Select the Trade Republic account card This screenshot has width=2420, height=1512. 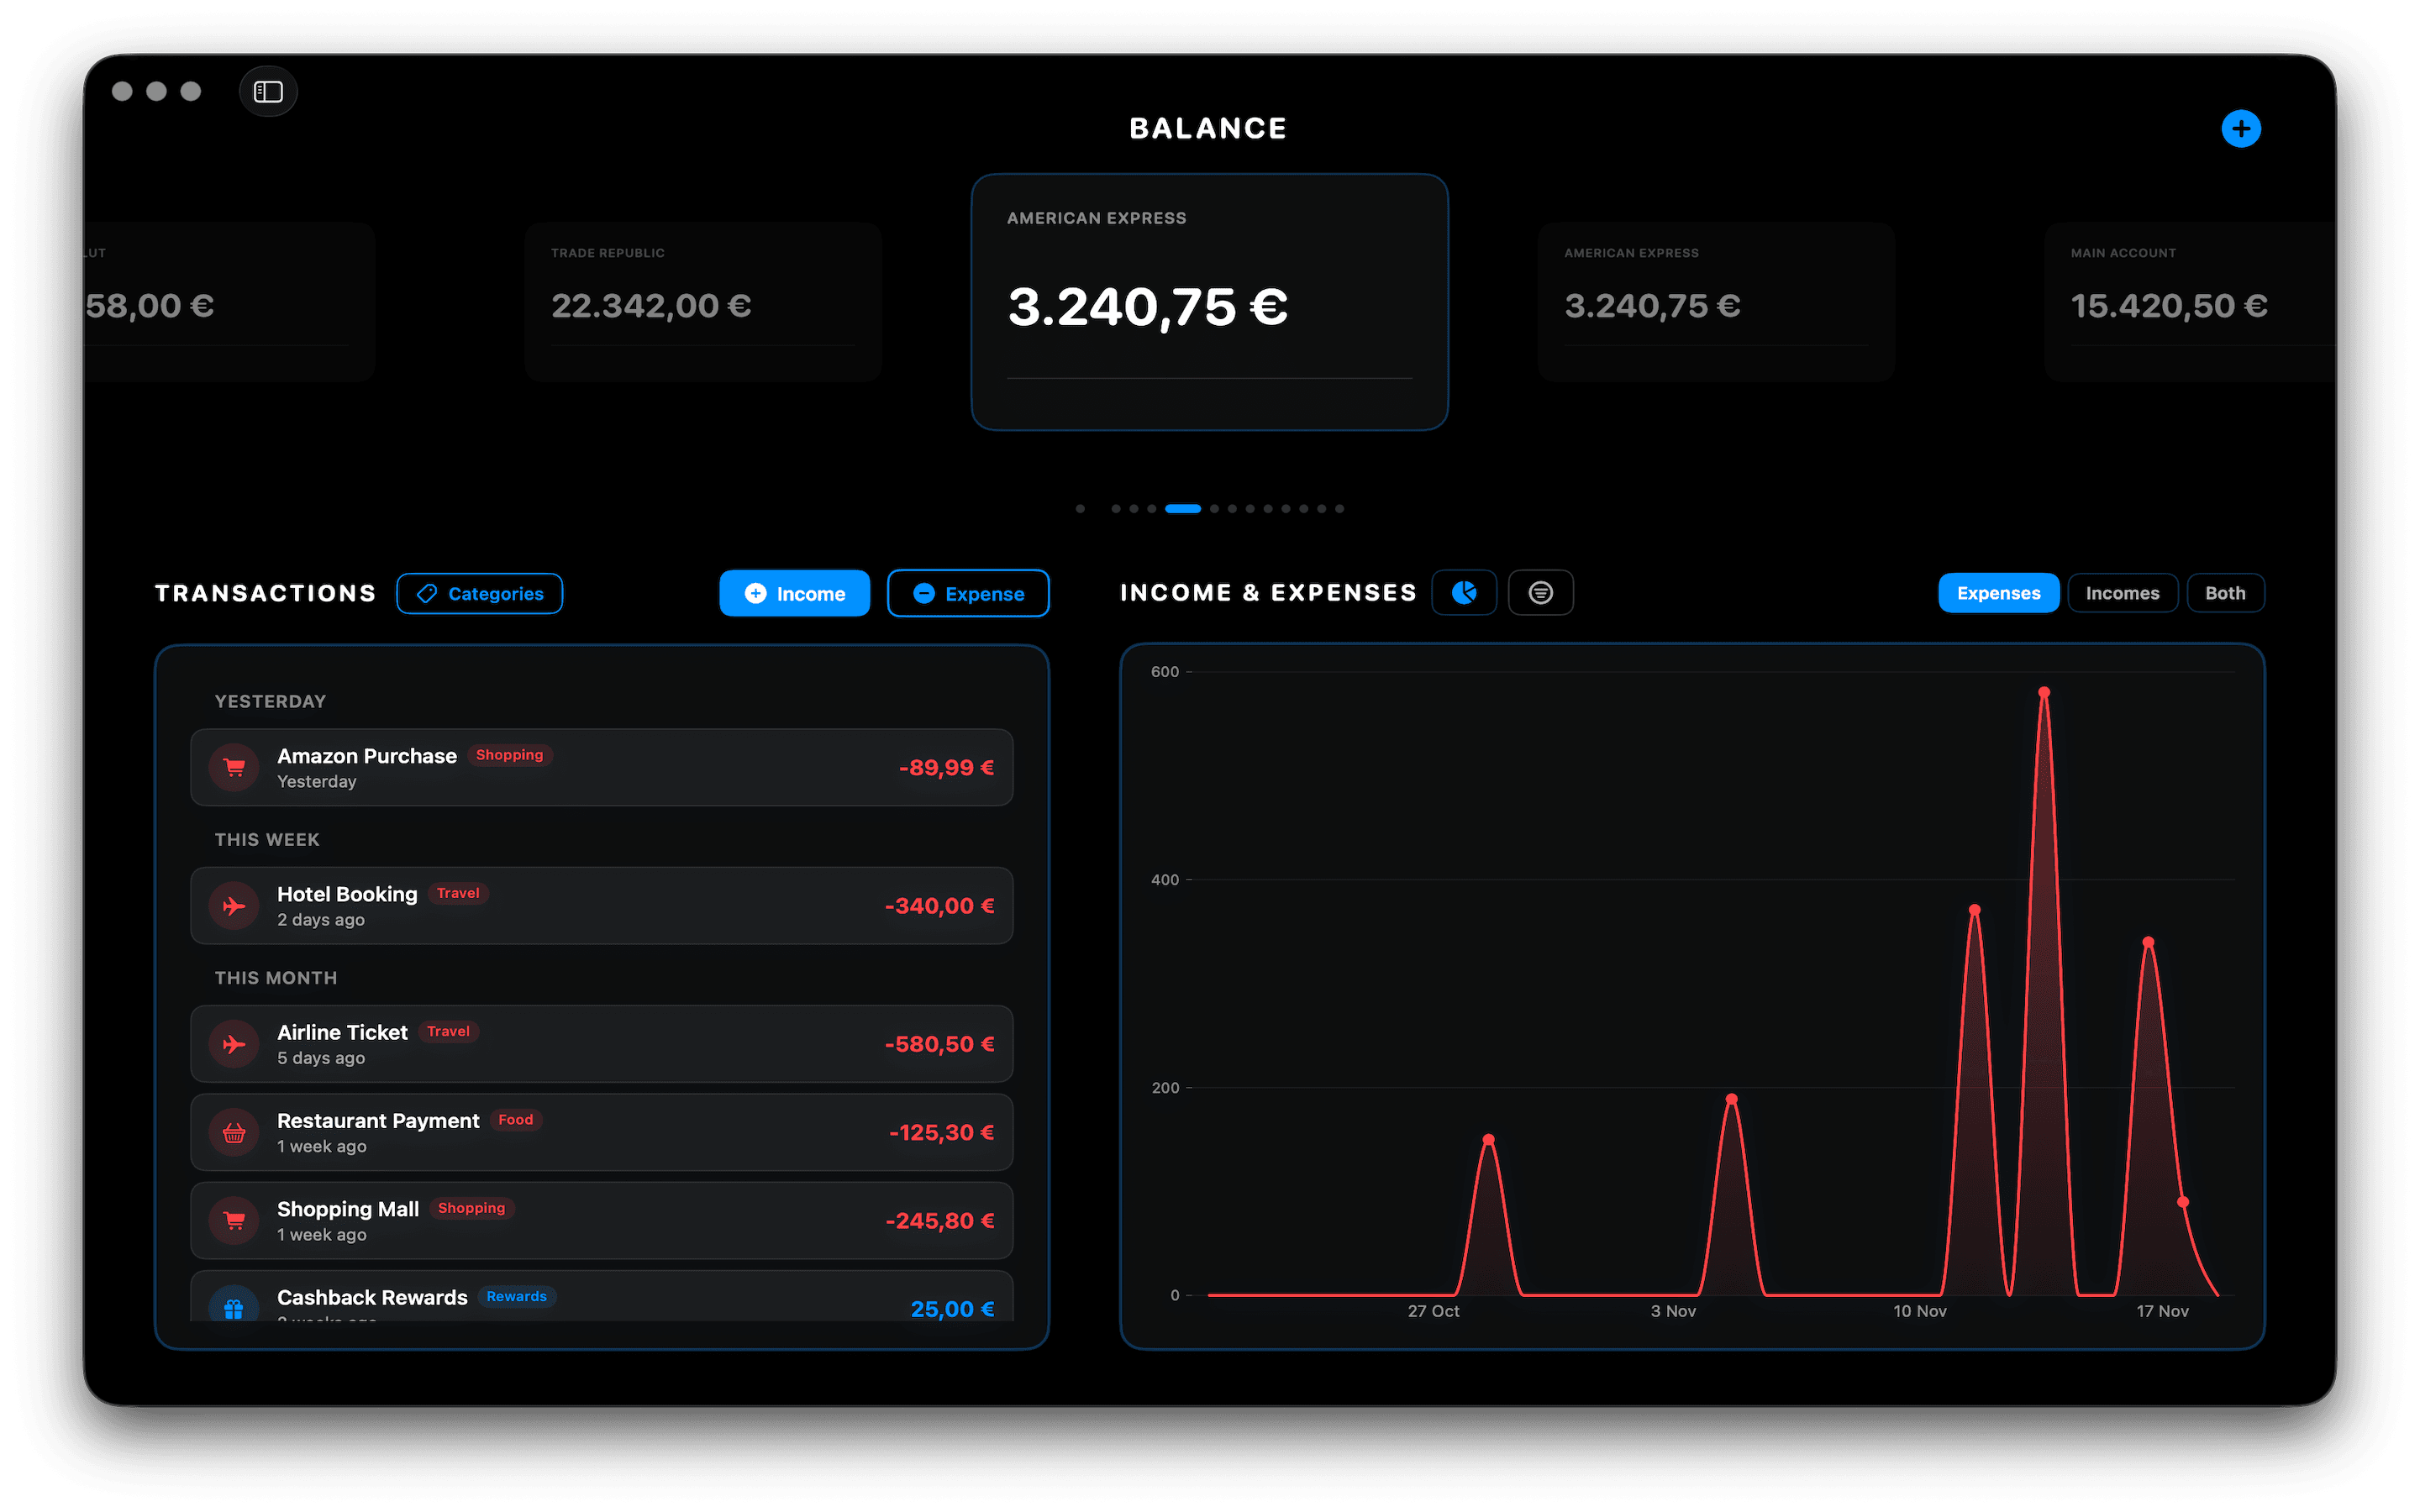[x=703, y=301]
